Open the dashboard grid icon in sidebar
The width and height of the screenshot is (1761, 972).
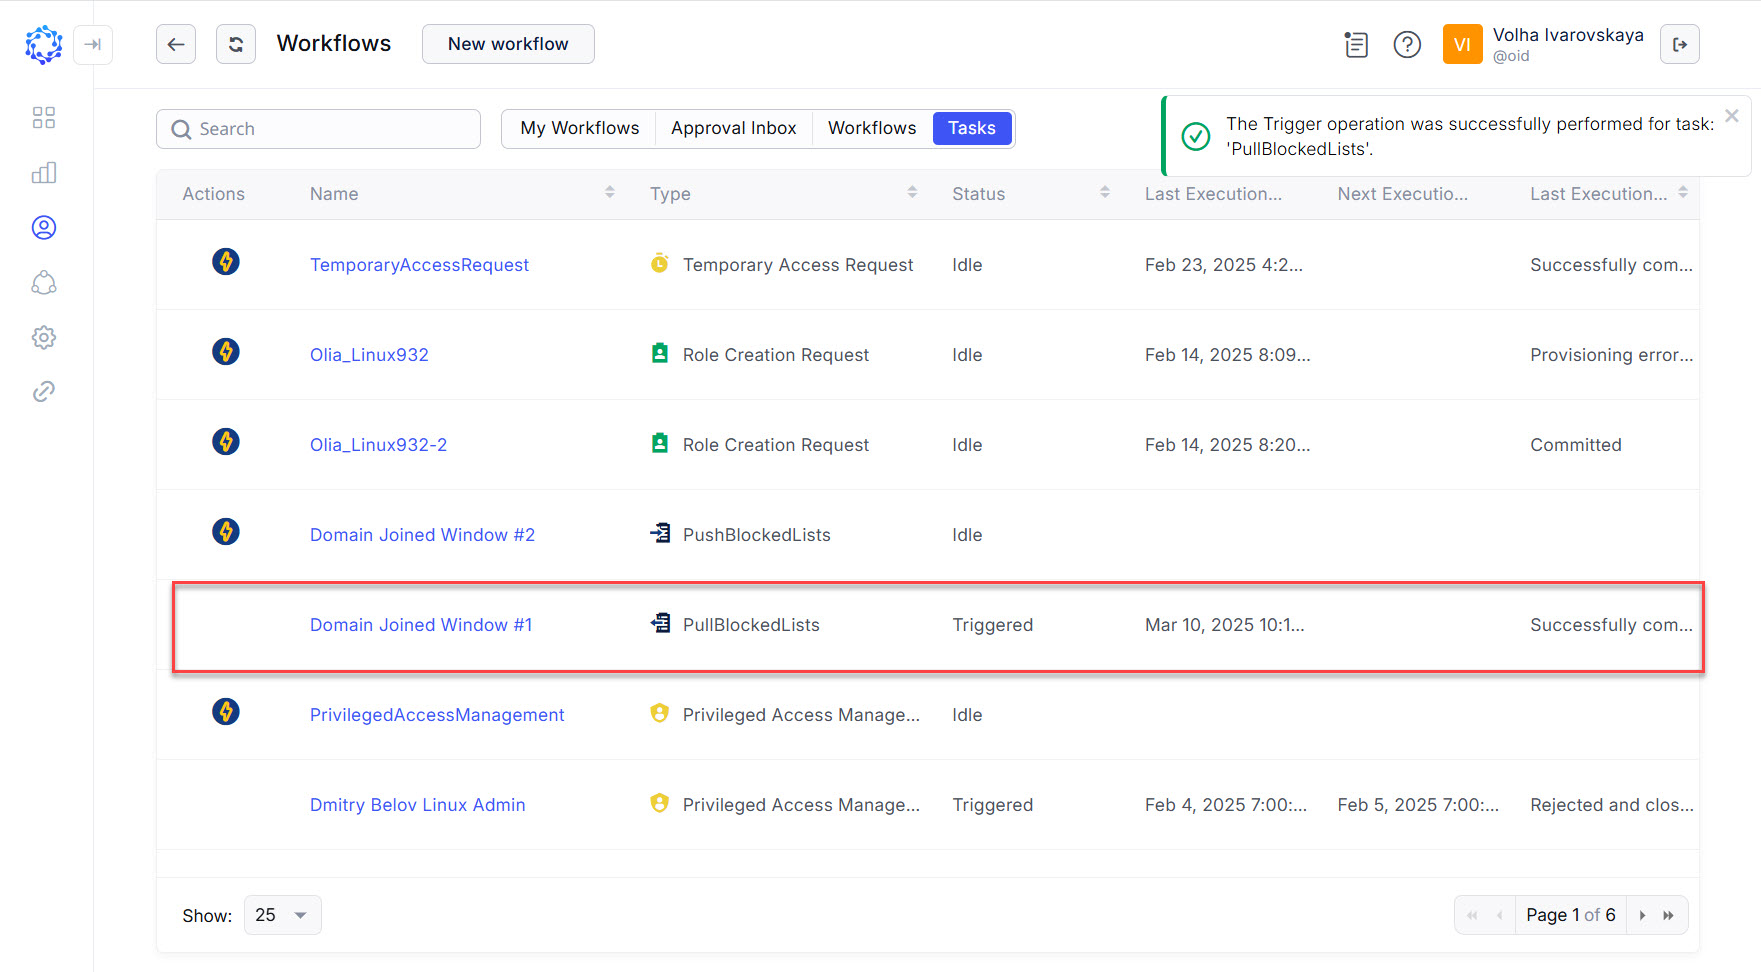[44, 118]
